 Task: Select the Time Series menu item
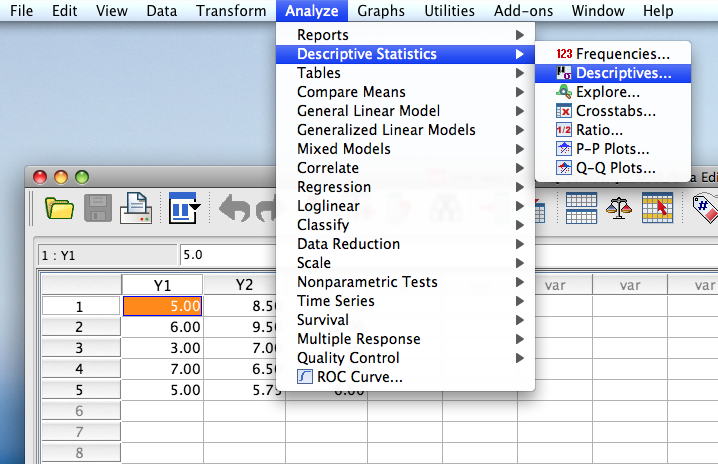click(x=405, y=301)
